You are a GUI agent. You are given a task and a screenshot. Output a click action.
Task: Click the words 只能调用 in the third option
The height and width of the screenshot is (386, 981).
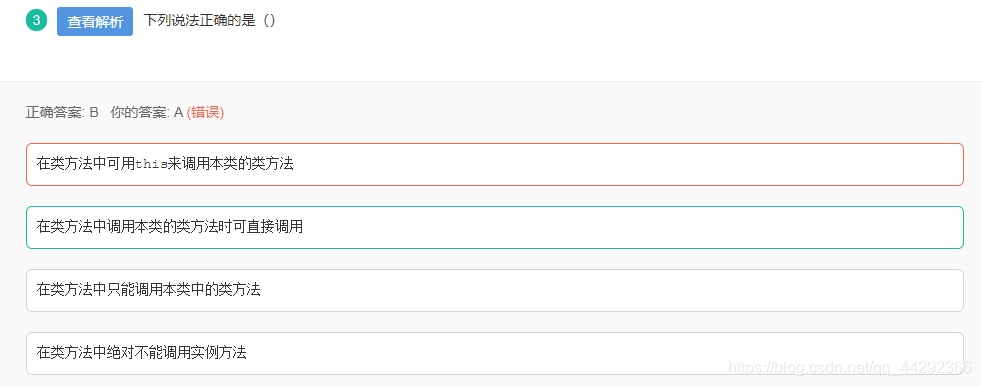click(135, 290)
